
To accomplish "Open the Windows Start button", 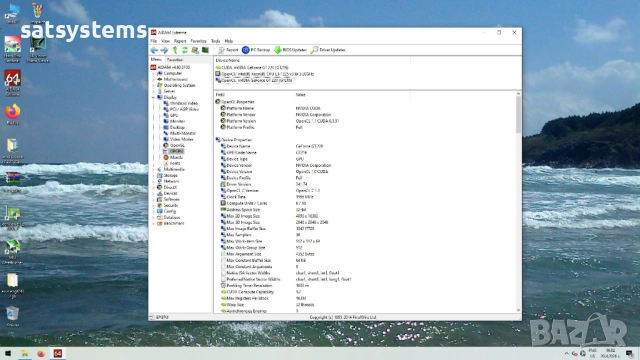I will [7, 353].
